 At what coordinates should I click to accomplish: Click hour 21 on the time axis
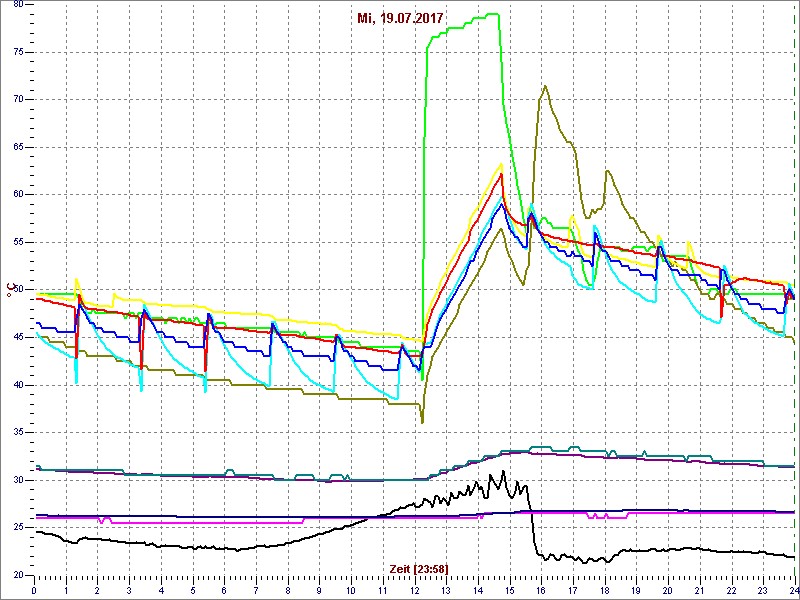coord(699,590)
